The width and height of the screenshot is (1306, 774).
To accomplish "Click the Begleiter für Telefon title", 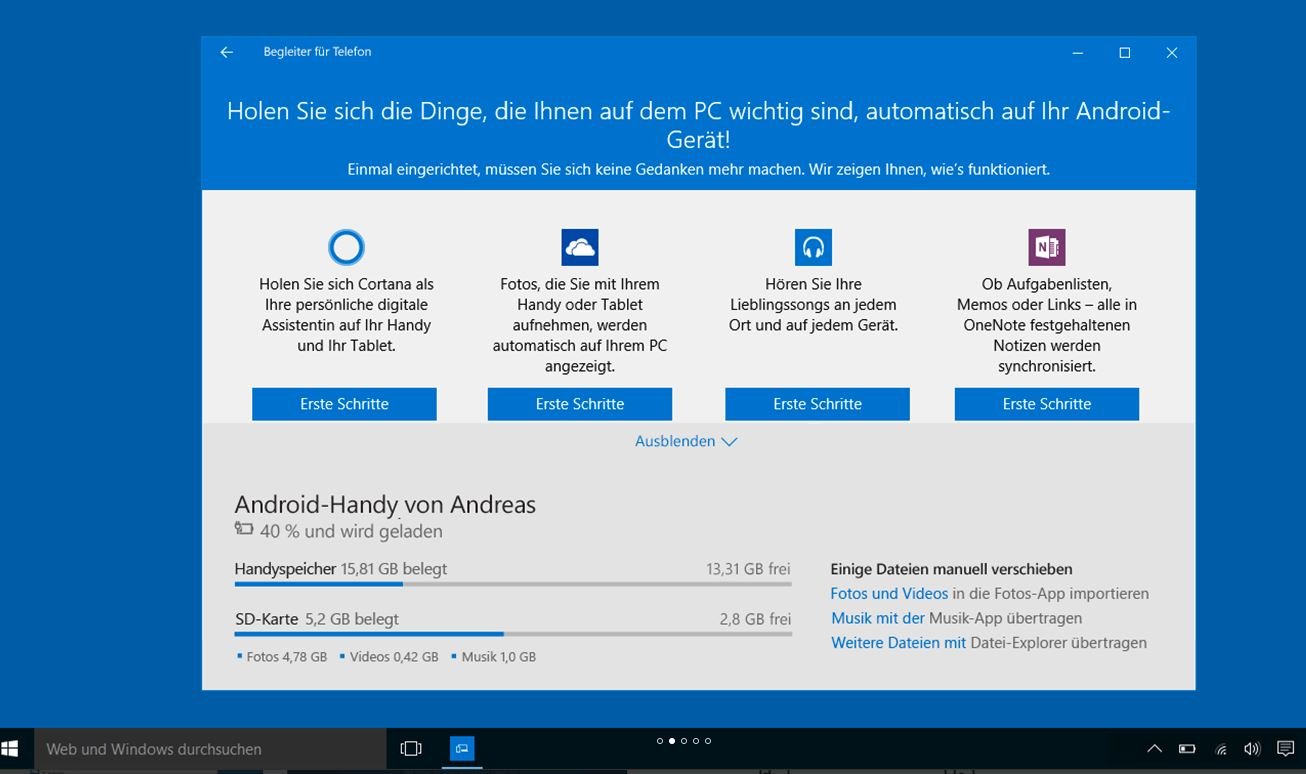I will tap(317, 52).
